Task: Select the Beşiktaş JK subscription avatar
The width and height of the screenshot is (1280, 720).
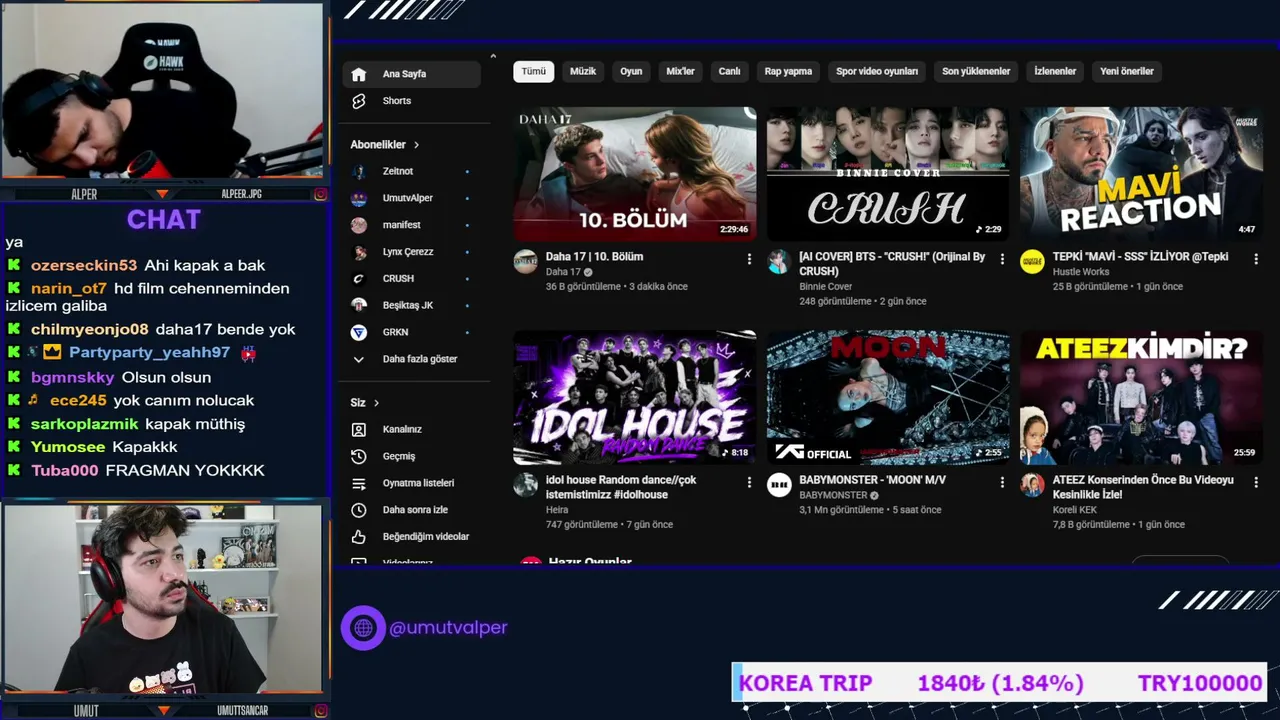Action: [359, 305]
